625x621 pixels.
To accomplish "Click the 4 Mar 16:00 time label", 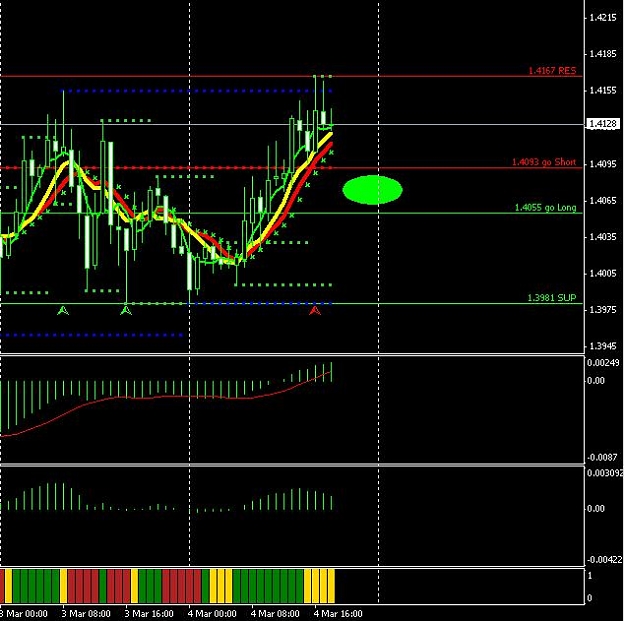I will pyautogui.click(x=338, y=614).
